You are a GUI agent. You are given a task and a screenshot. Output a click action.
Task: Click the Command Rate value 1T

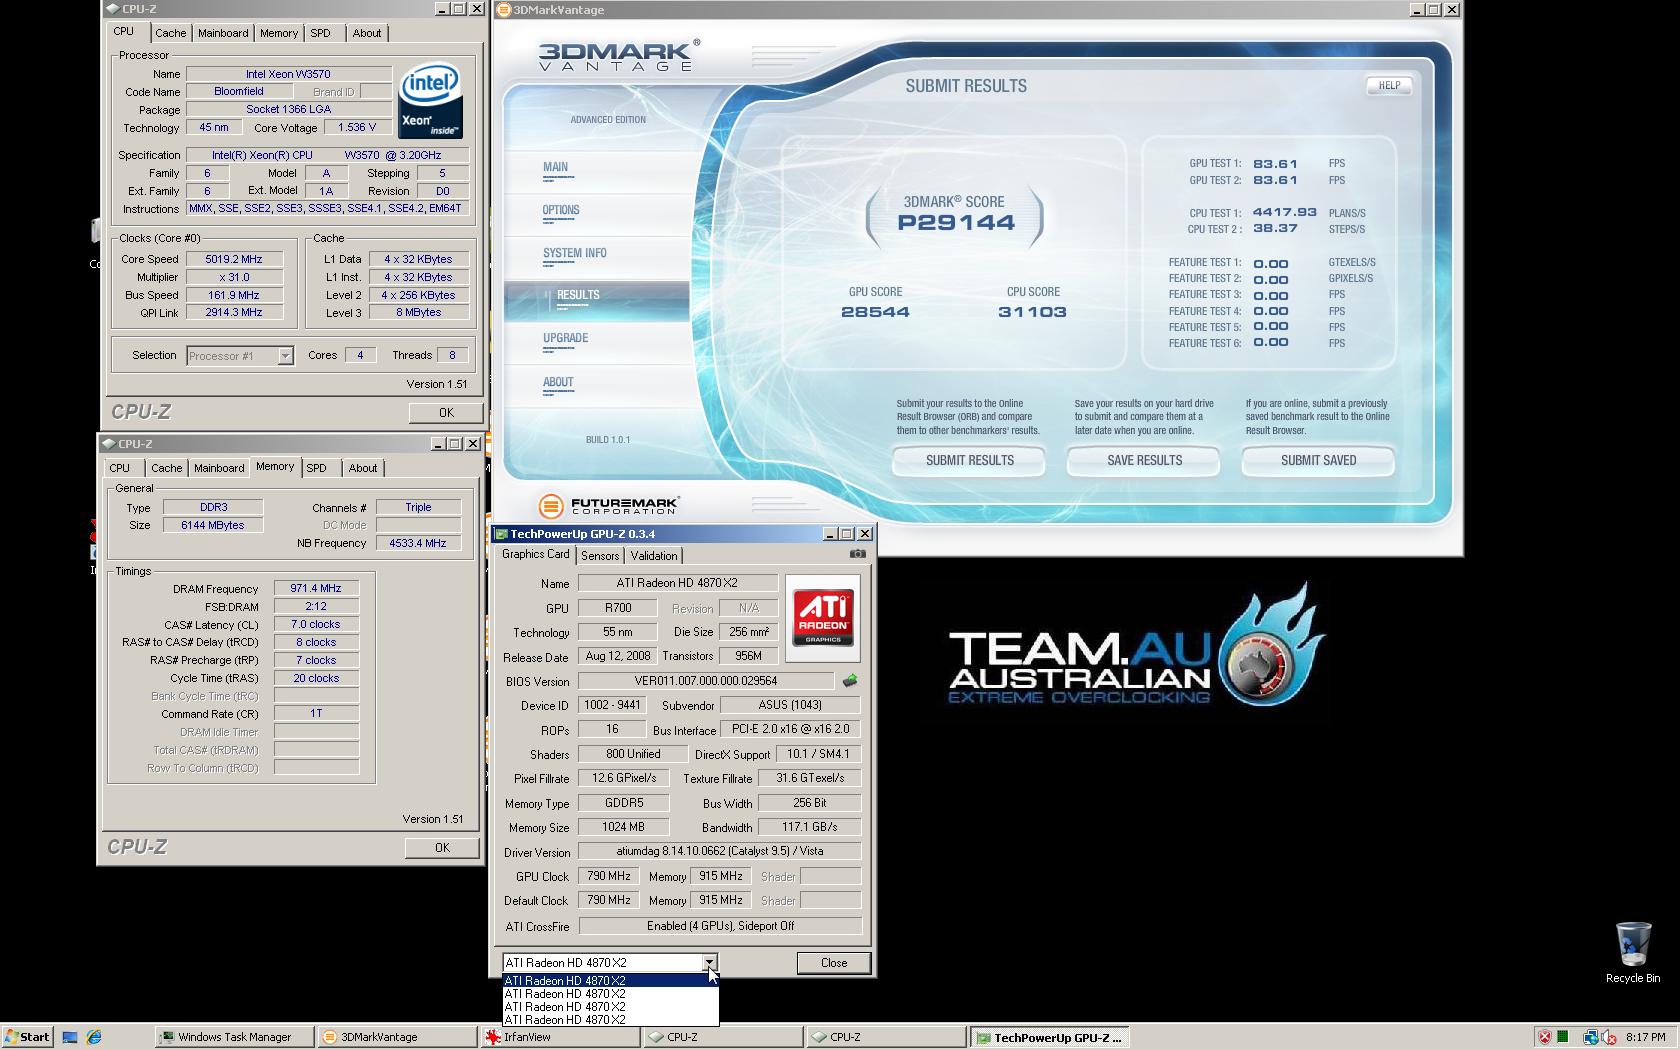tap(316, 714)
